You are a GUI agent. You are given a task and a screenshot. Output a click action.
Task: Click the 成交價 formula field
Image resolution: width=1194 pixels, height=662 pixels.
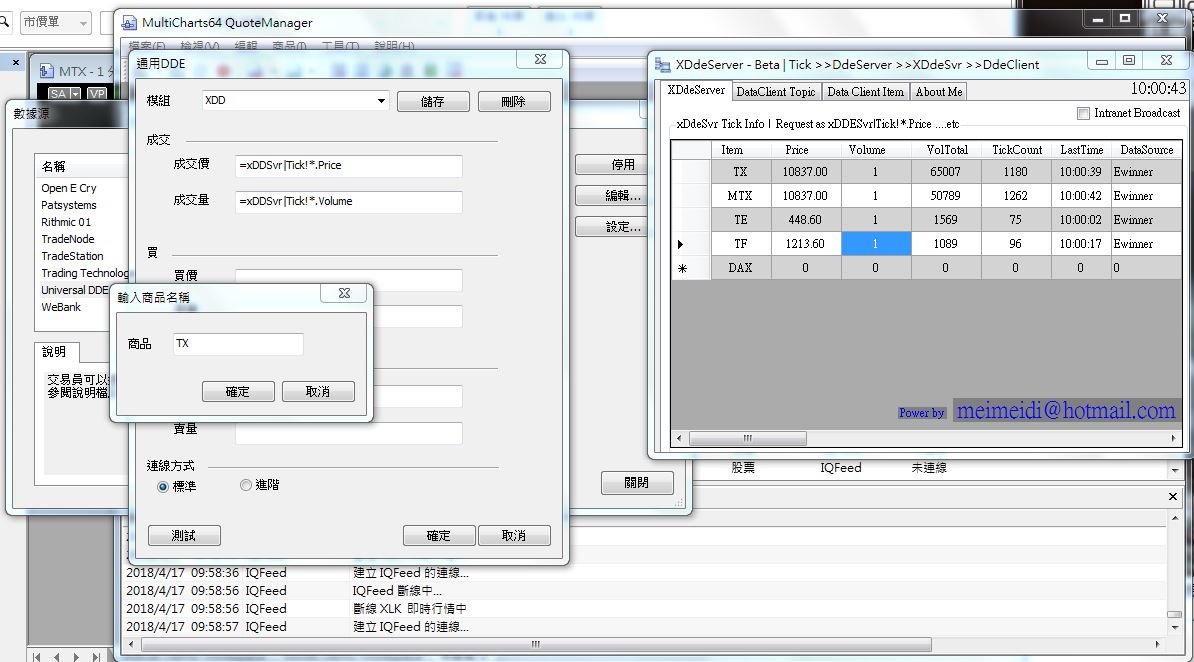tap(349, 165)
